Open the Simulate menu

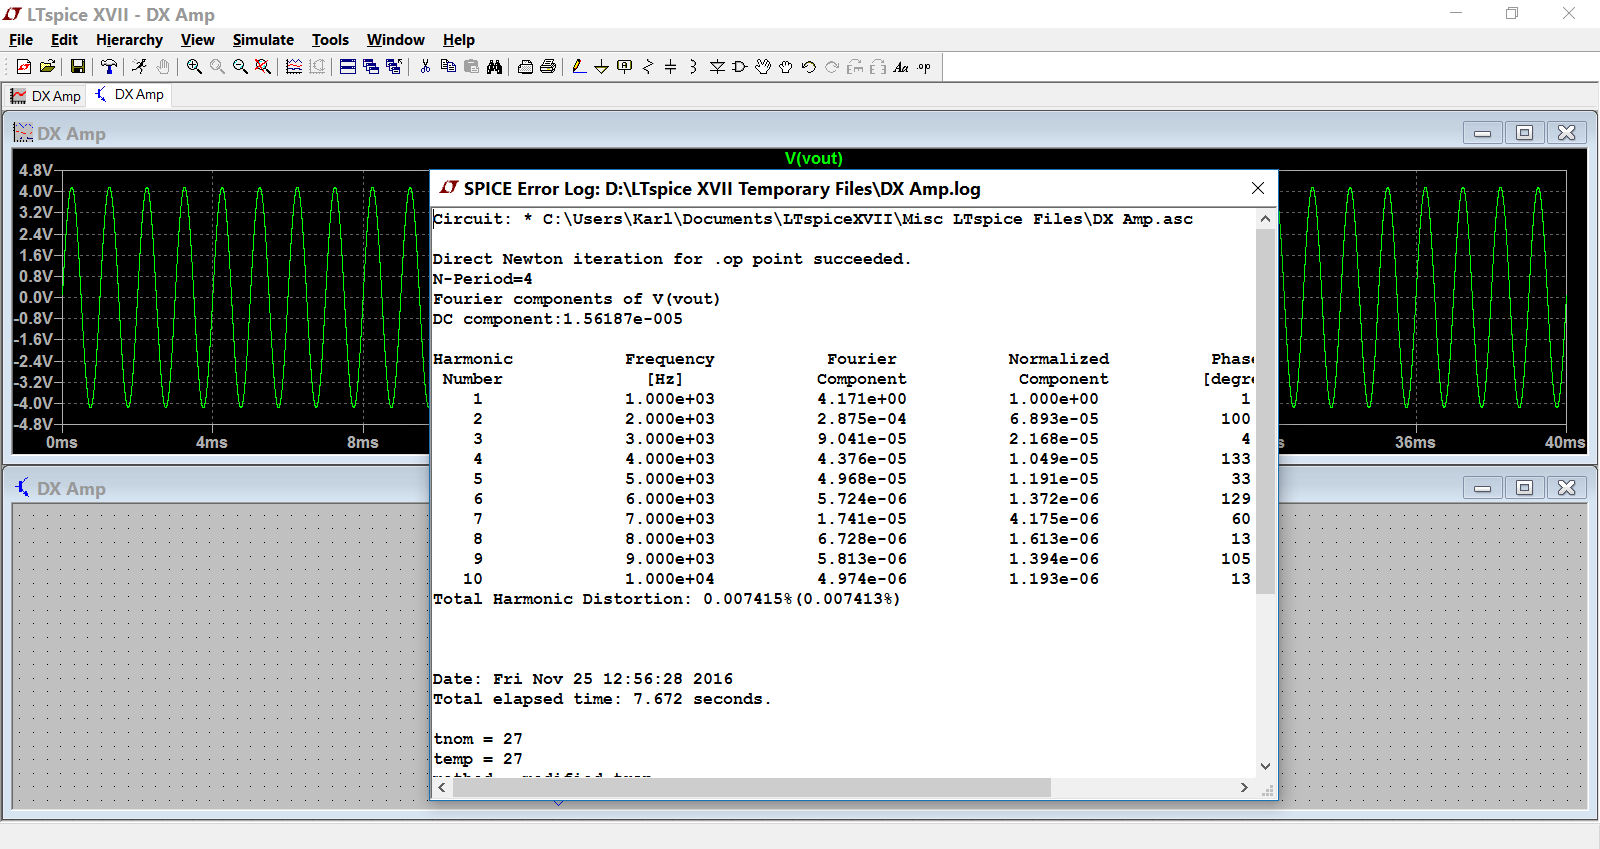263,40
